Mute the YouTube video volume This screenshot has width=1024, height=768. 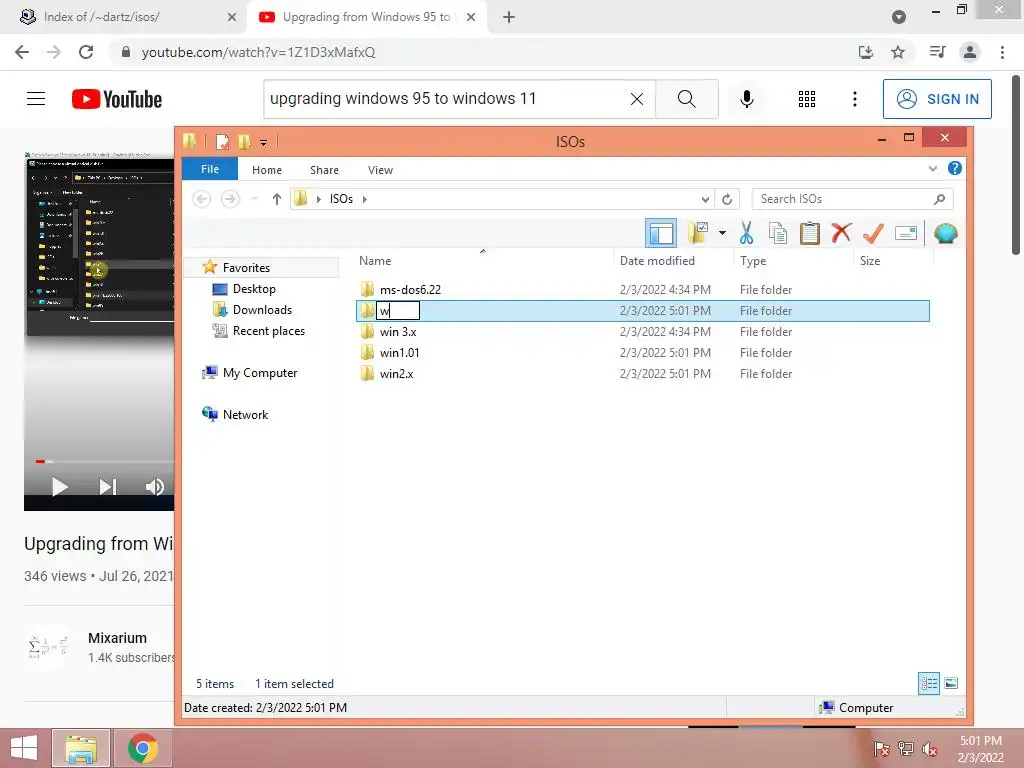155,487
